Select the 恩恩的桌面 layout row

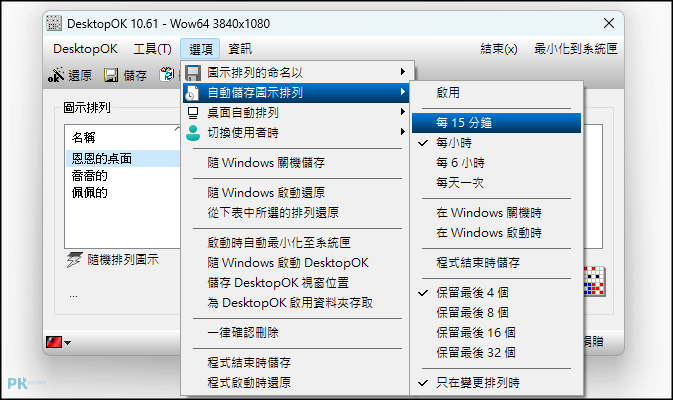pos(123,159)
